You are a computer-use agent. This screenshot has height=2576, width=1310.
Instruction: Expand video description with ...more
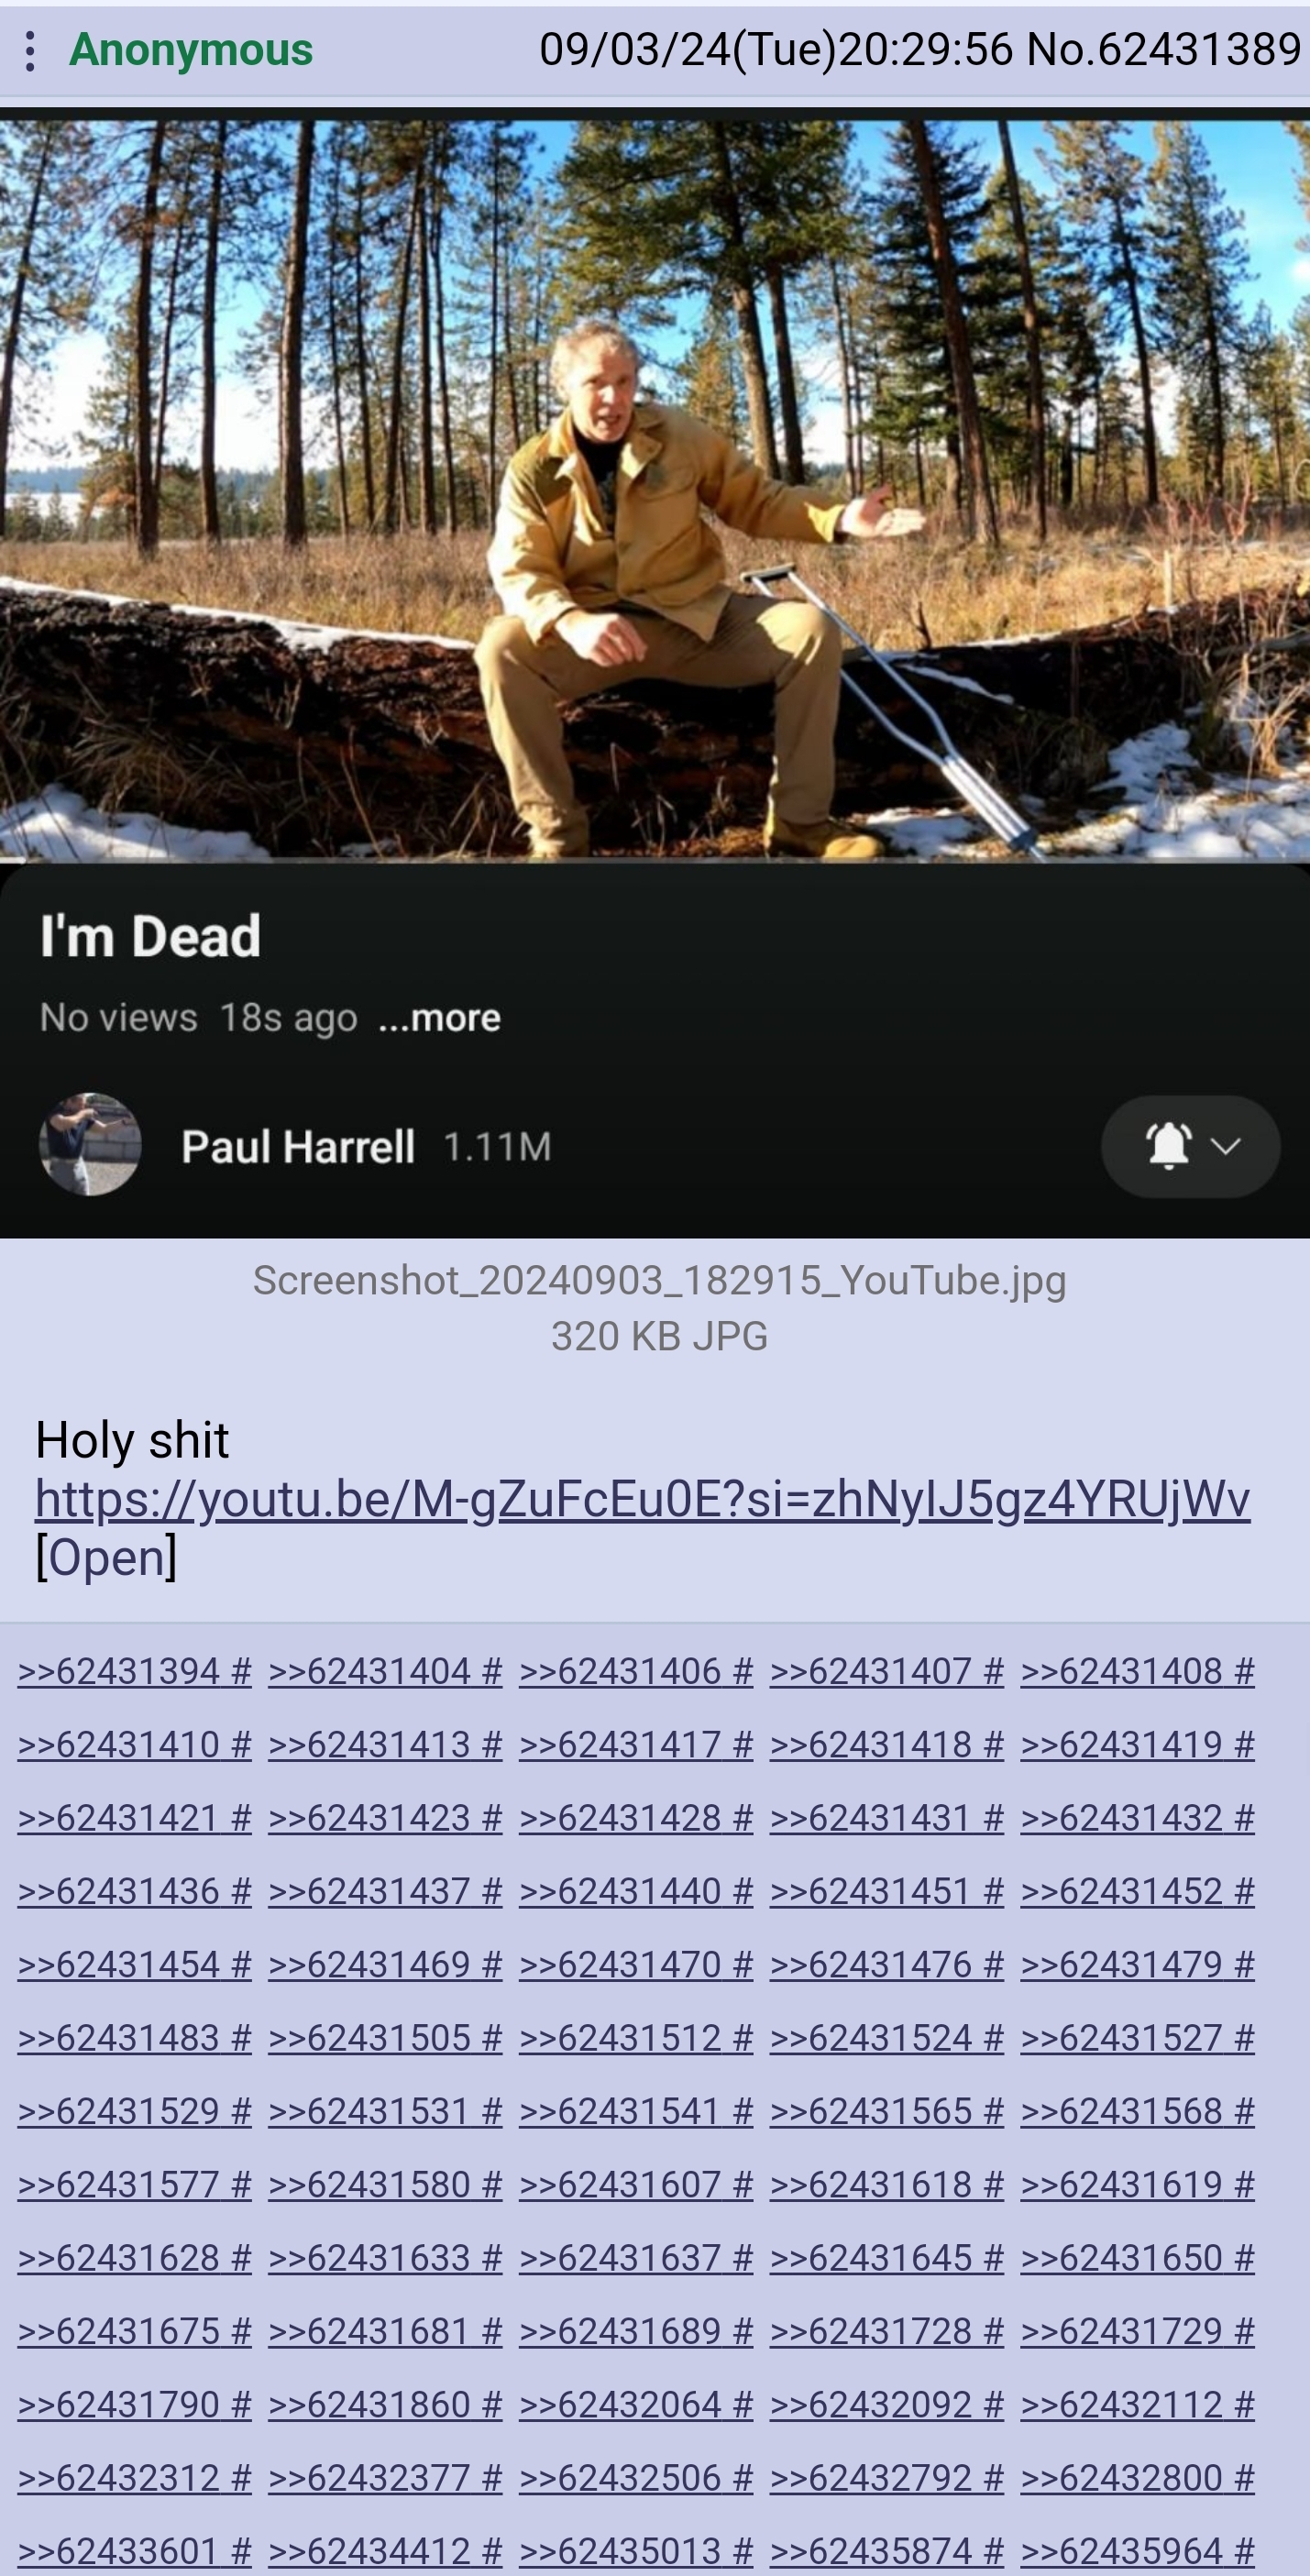439,1017
